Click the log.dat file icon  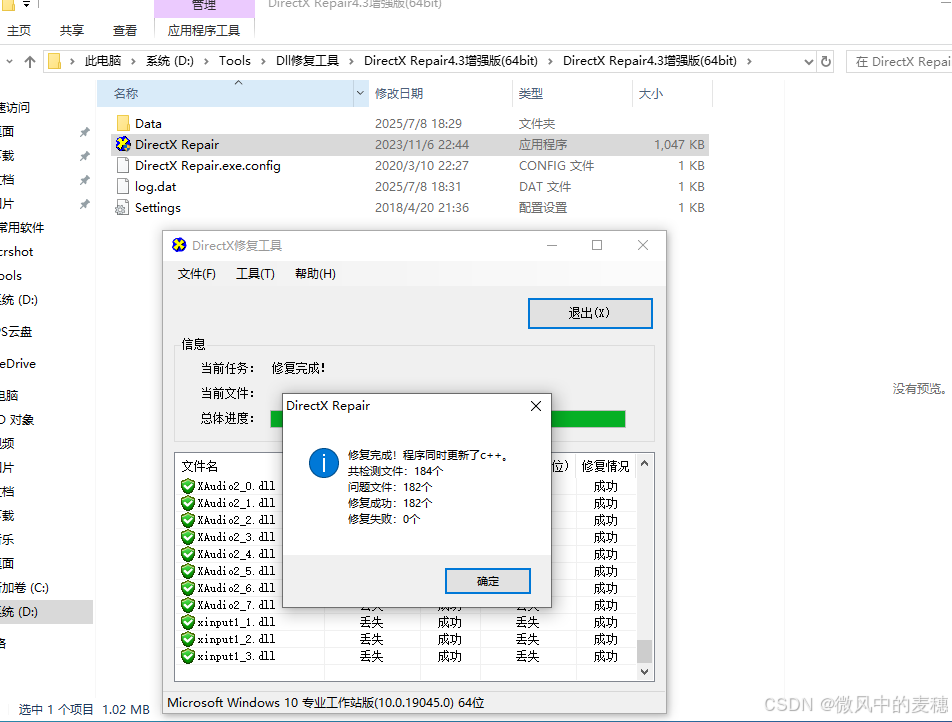123,186
